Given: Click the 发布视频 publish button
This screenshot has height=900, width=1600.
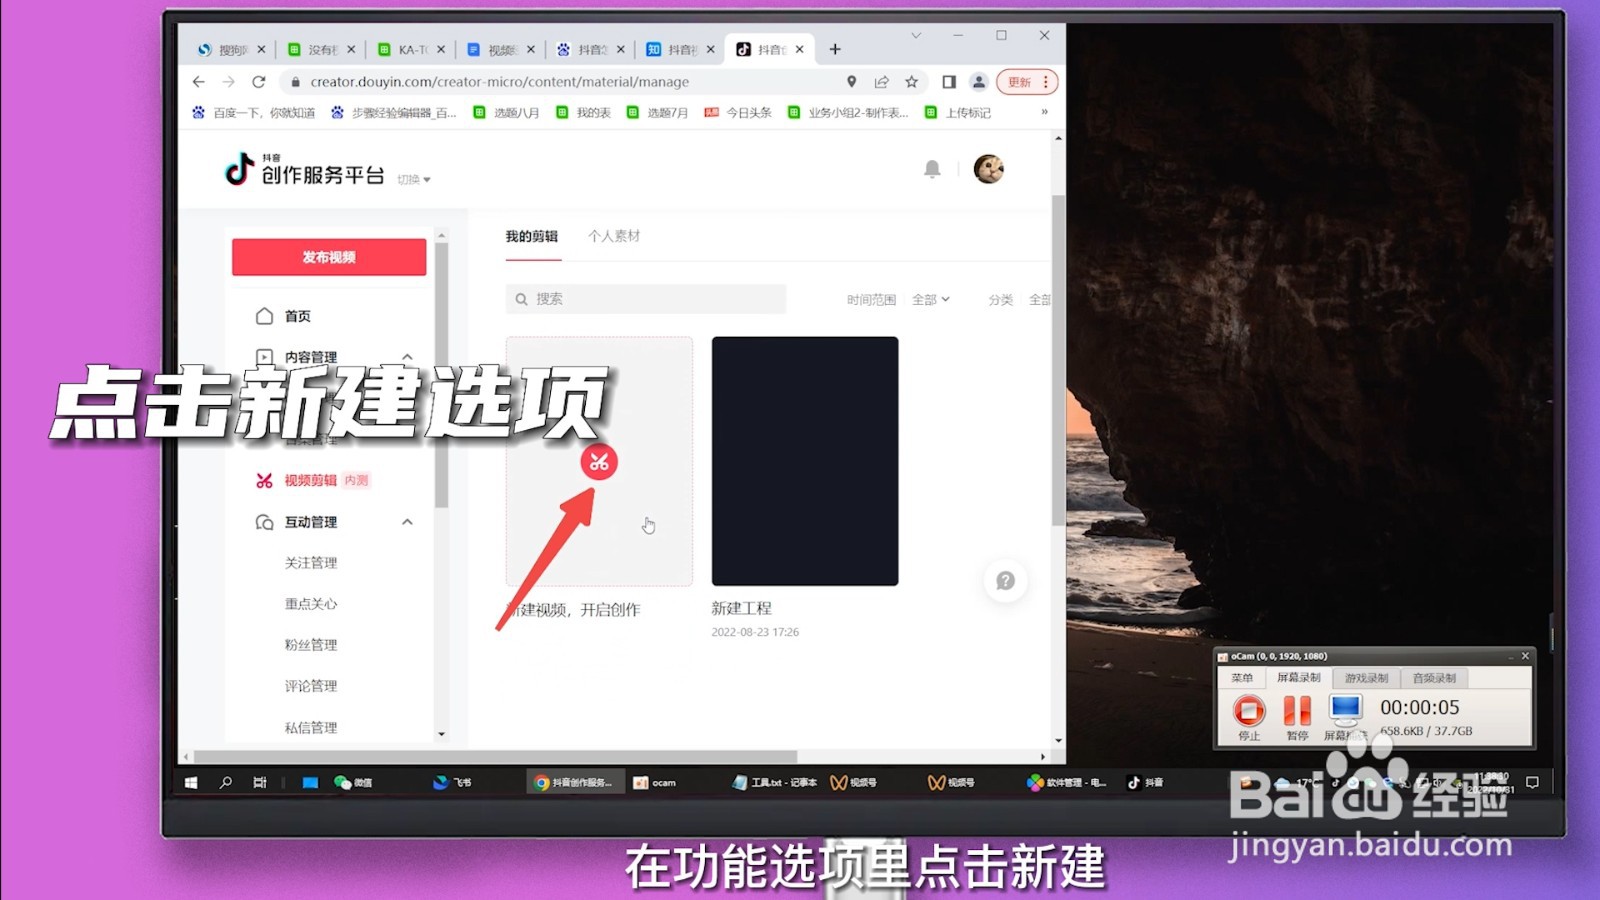Looking at the screenshot, I should tap(329, 257).
